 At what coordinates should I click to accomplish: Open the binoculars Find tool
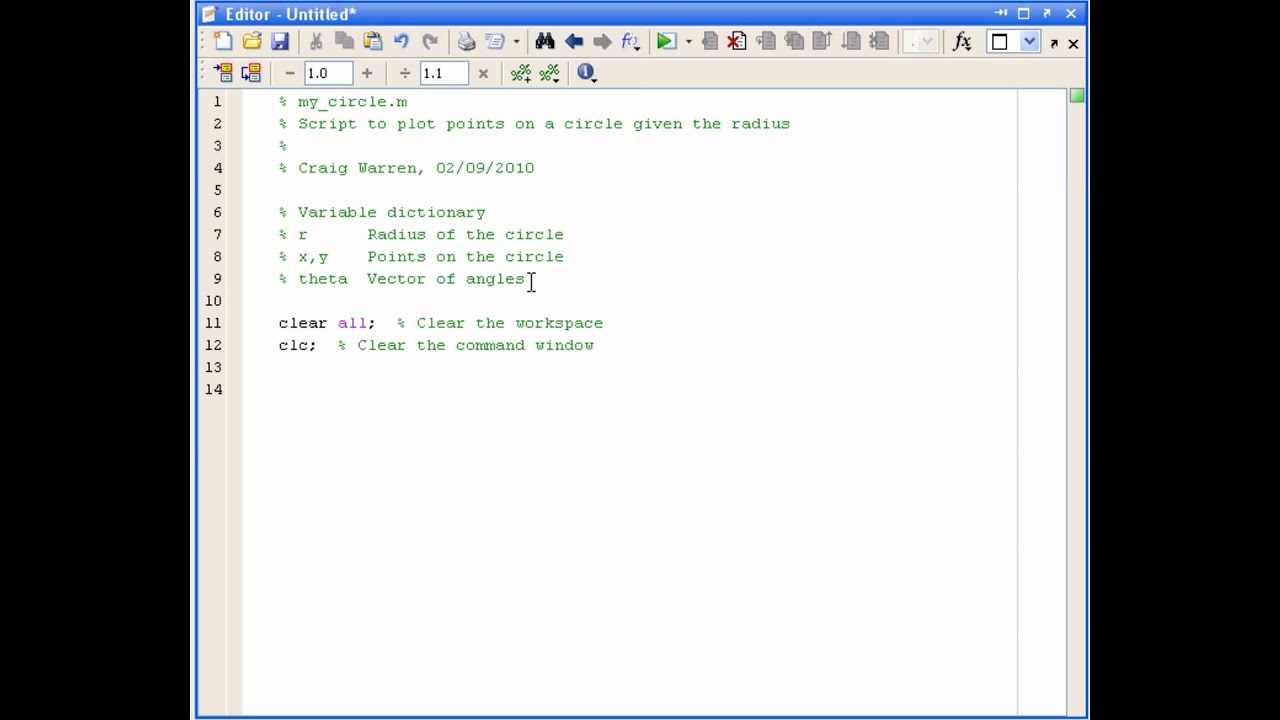pos(544,41)
